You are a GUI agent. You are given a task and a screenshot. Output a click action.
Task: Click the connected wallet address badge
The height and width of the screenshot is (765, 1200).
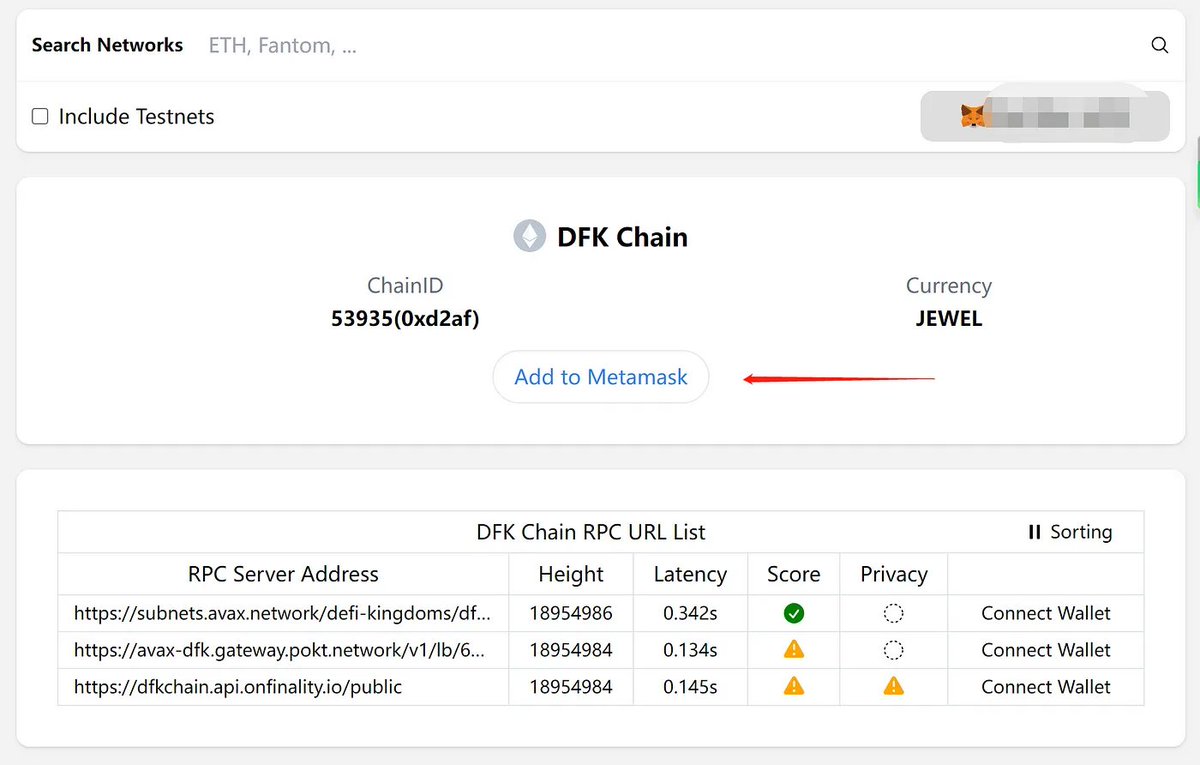[x=1045, y=116]
